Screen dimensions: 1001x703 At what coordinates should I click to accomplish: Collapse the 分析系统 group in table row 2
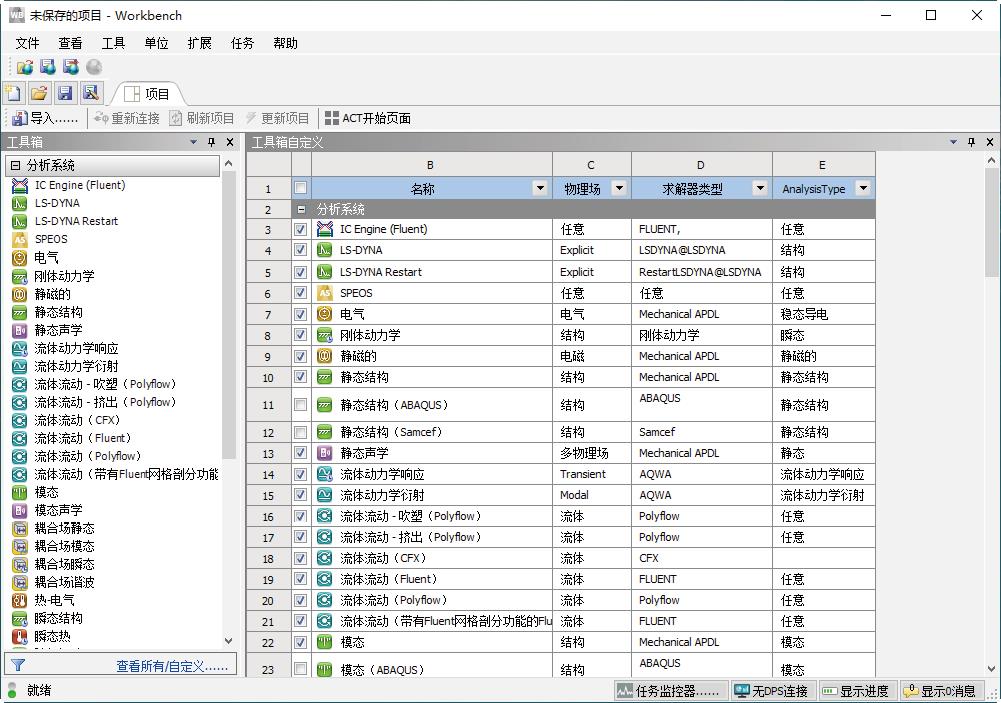(301, 209)
